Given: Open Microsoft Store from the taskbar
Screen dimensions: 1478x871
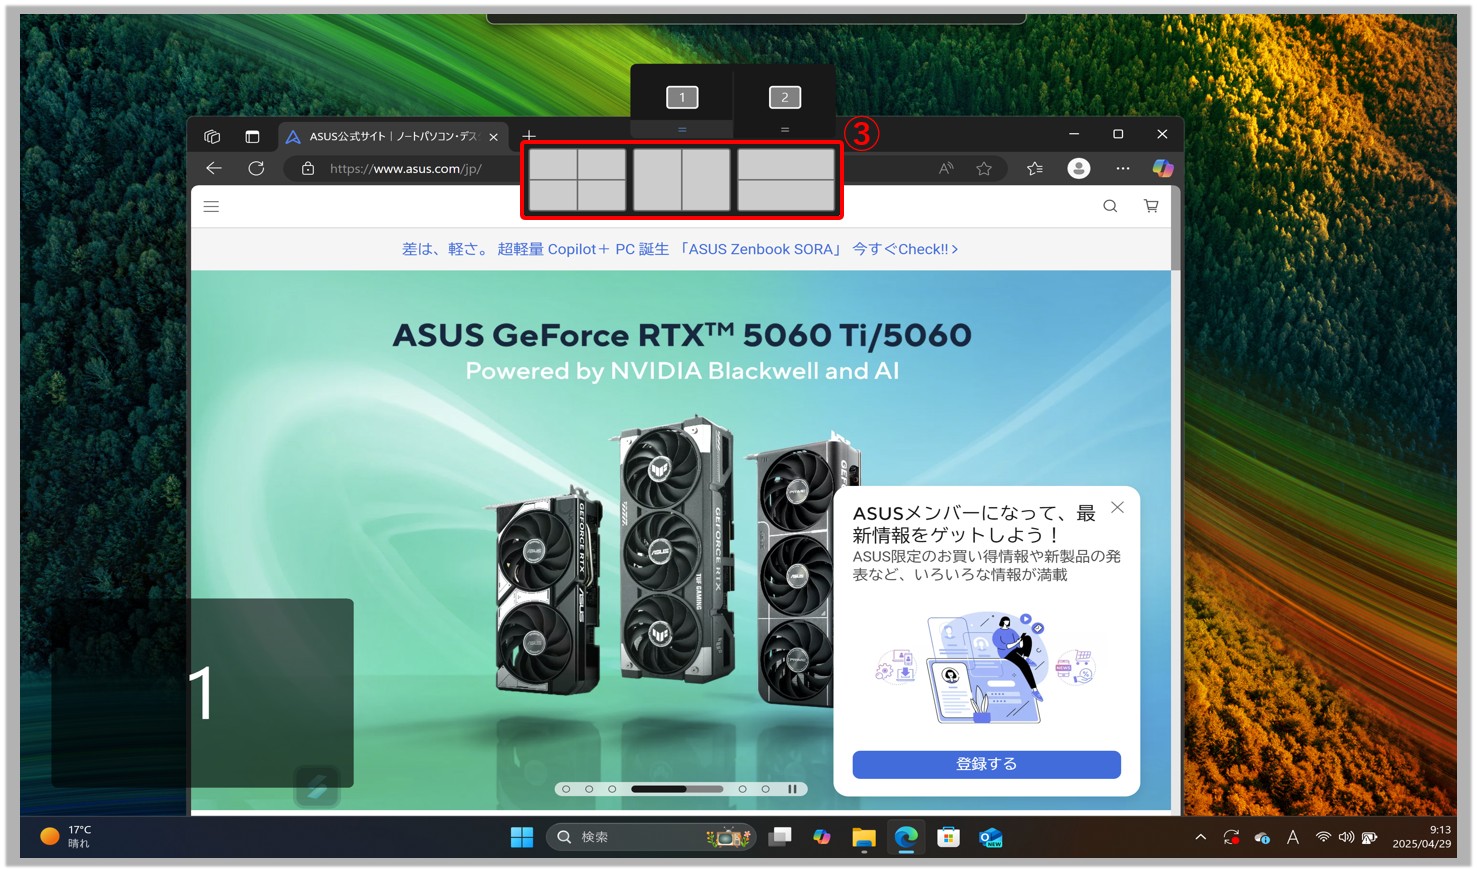Looking at the screenshot, I should [948, 837].
